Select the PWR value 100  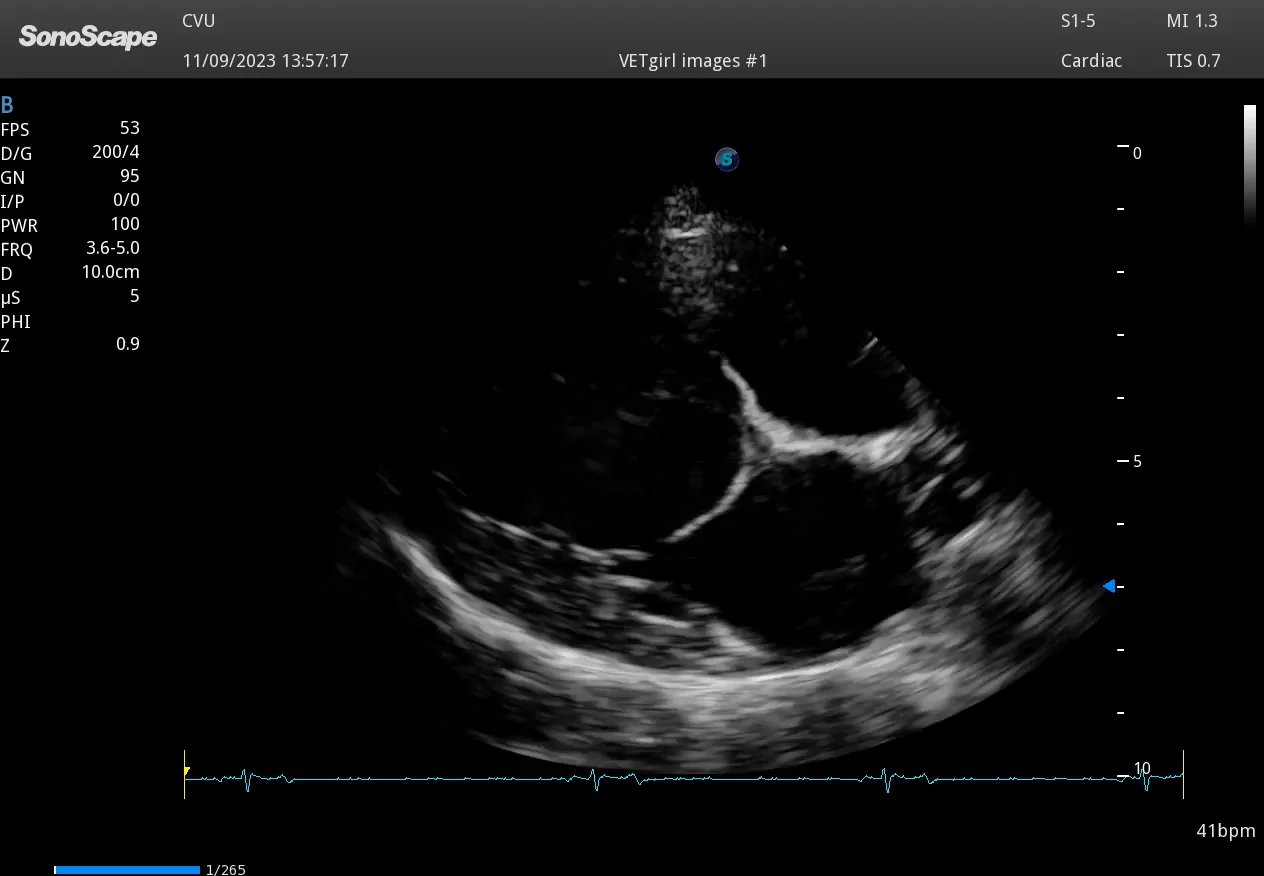126,224
